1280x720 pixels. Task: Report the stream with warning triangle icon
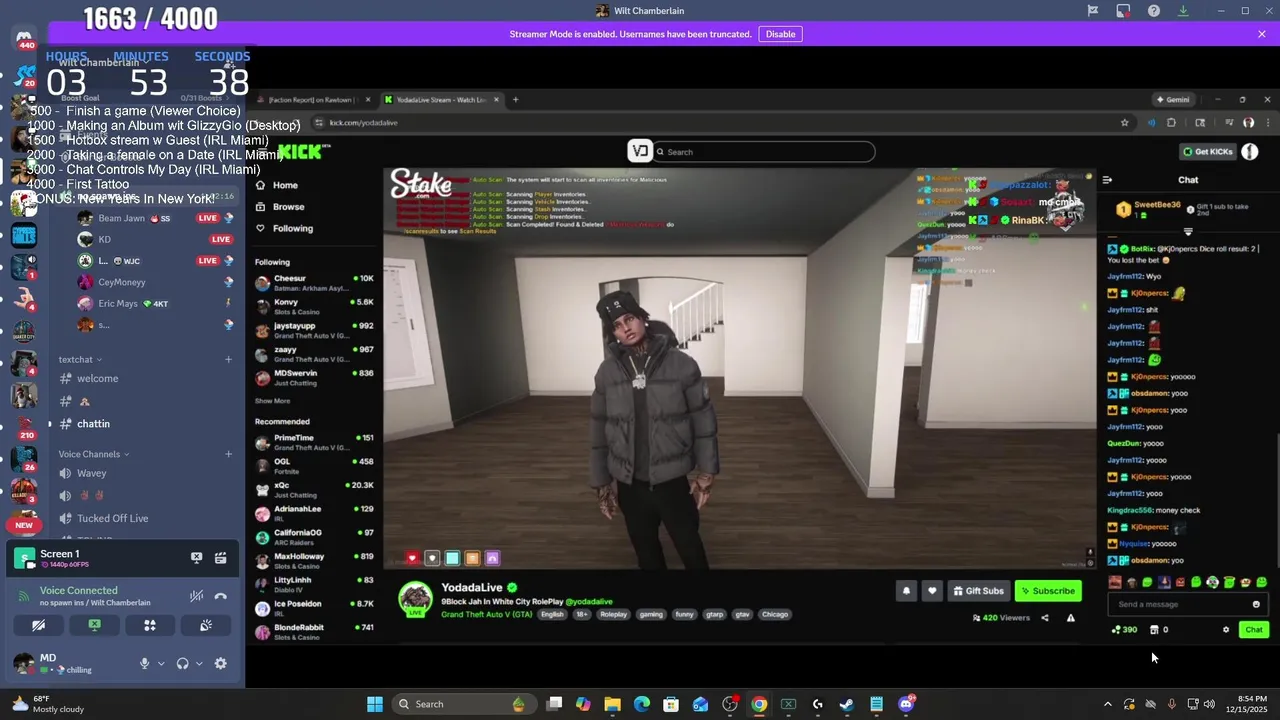click(x=1071, y=618)
